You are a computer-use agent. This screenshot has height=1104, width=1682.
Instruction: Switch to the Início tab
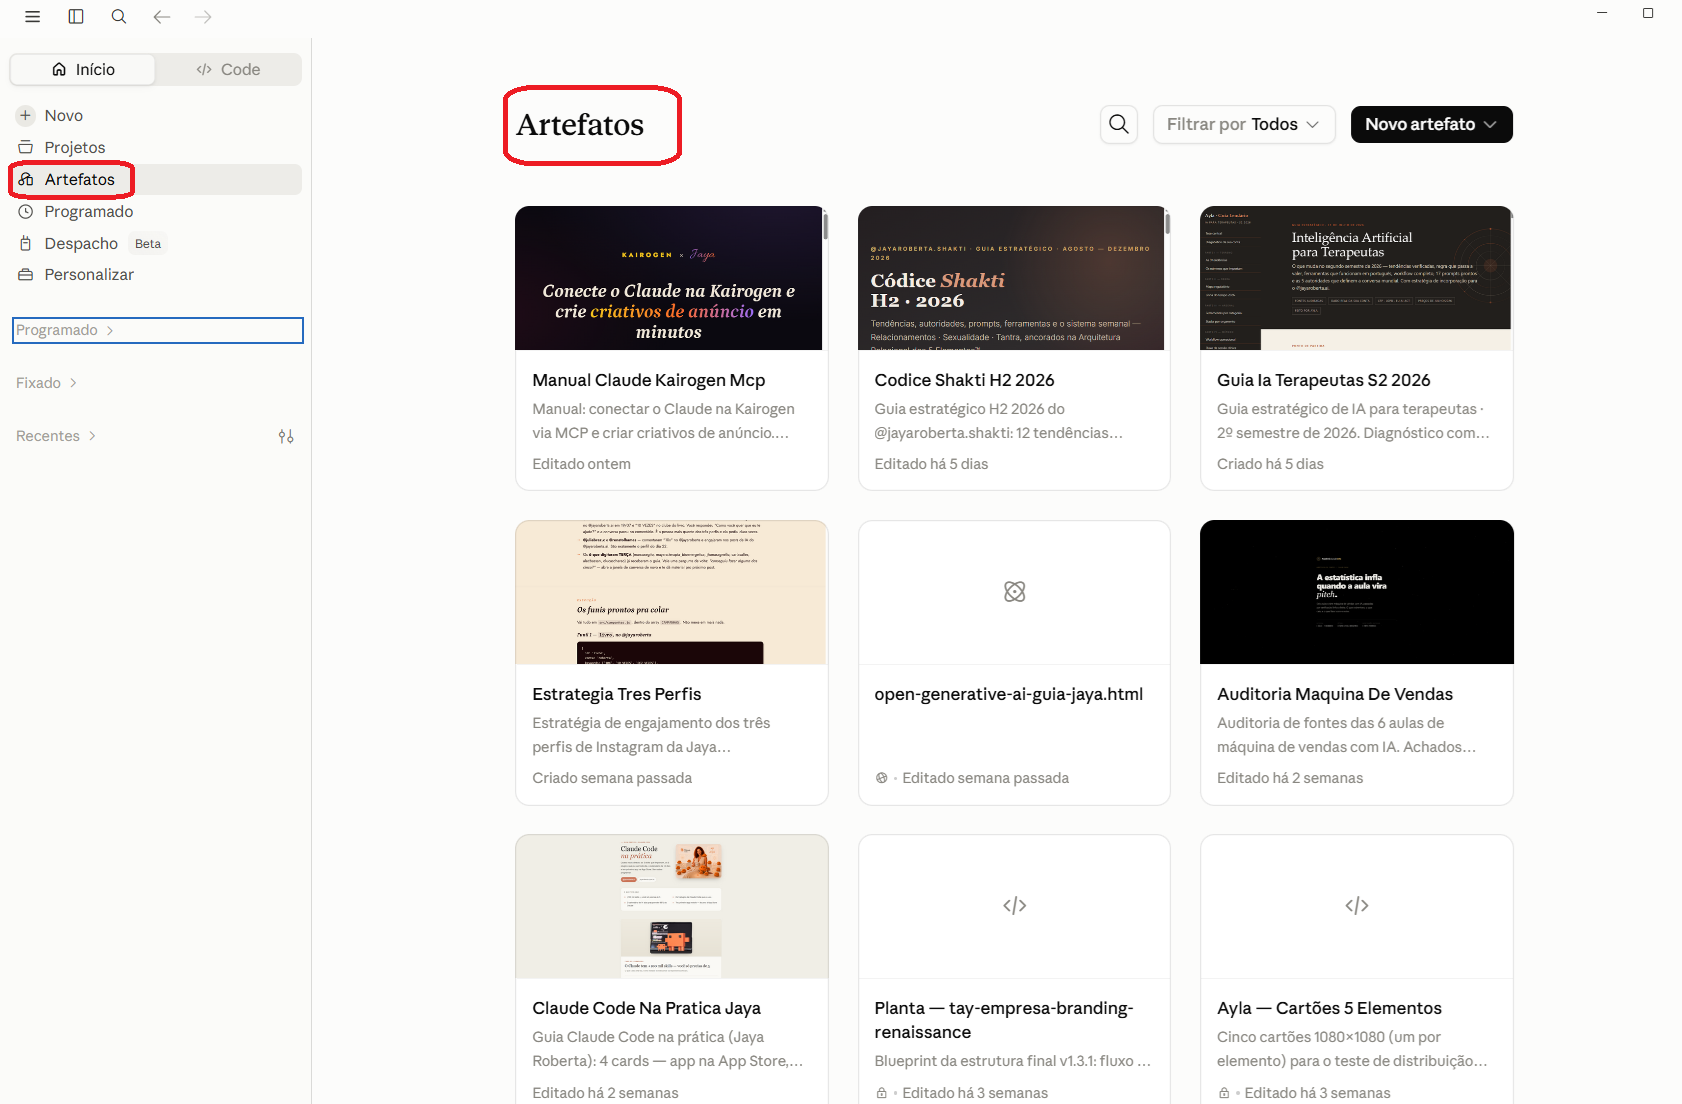pyautogui.click(x=83, y=70)
